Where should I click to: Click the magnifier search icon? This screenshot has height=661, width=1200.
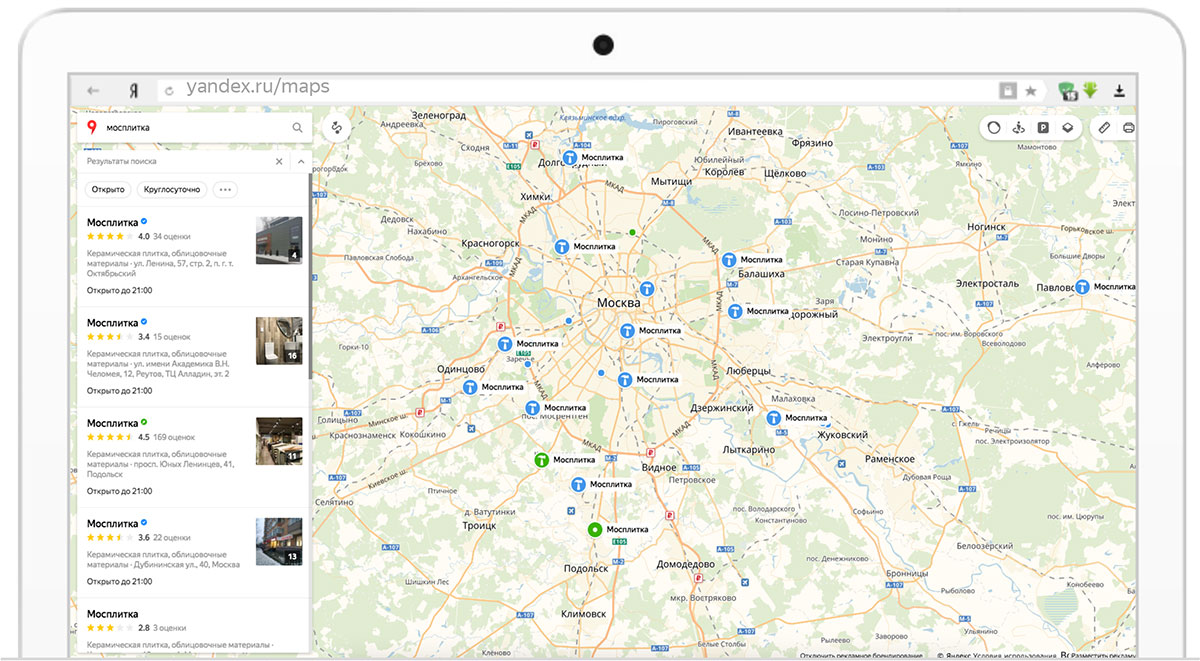(298, 128)
